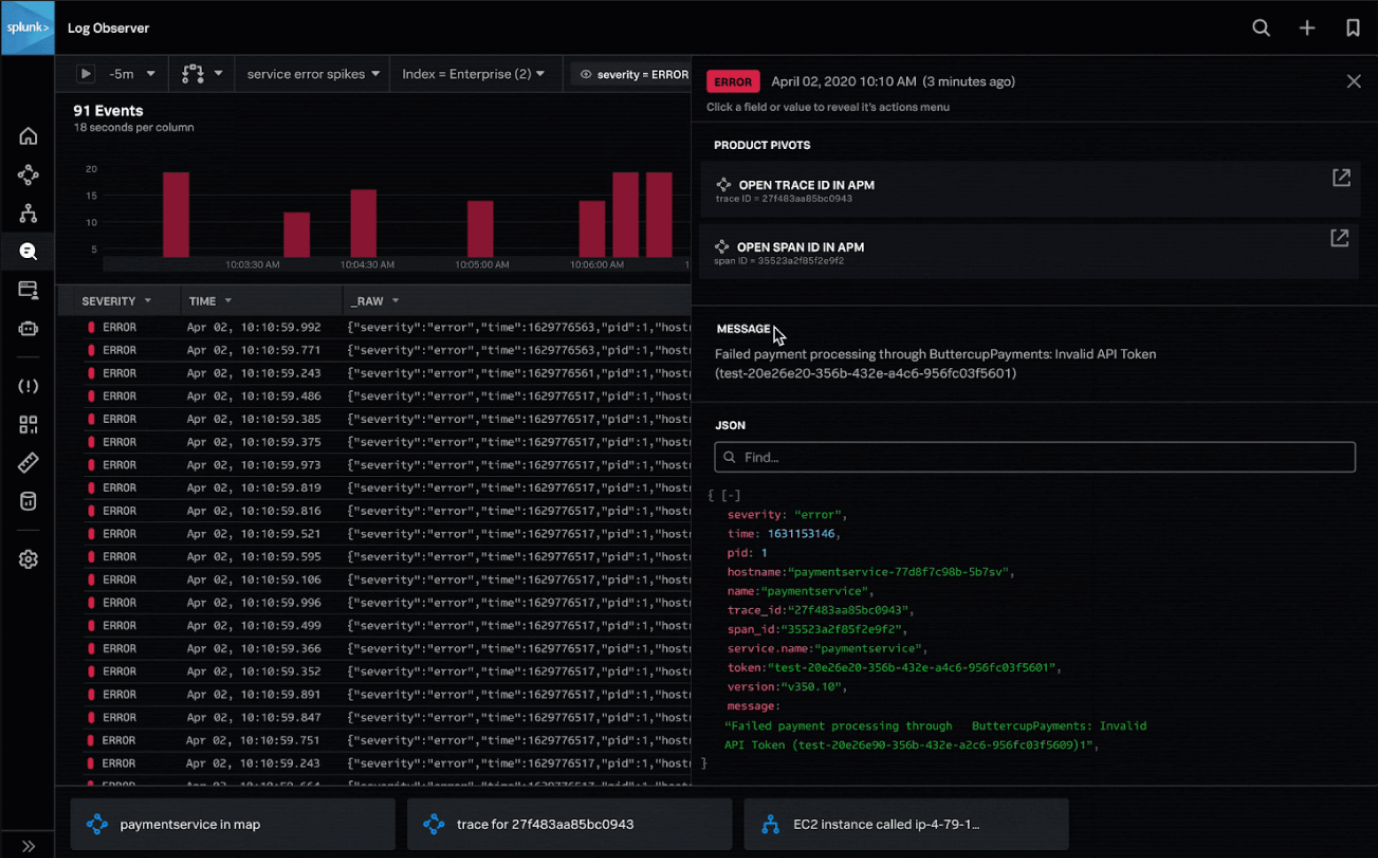1378x858 pixels.
Task: Click the Find field in JSON section
Action: coord(1034,457)
